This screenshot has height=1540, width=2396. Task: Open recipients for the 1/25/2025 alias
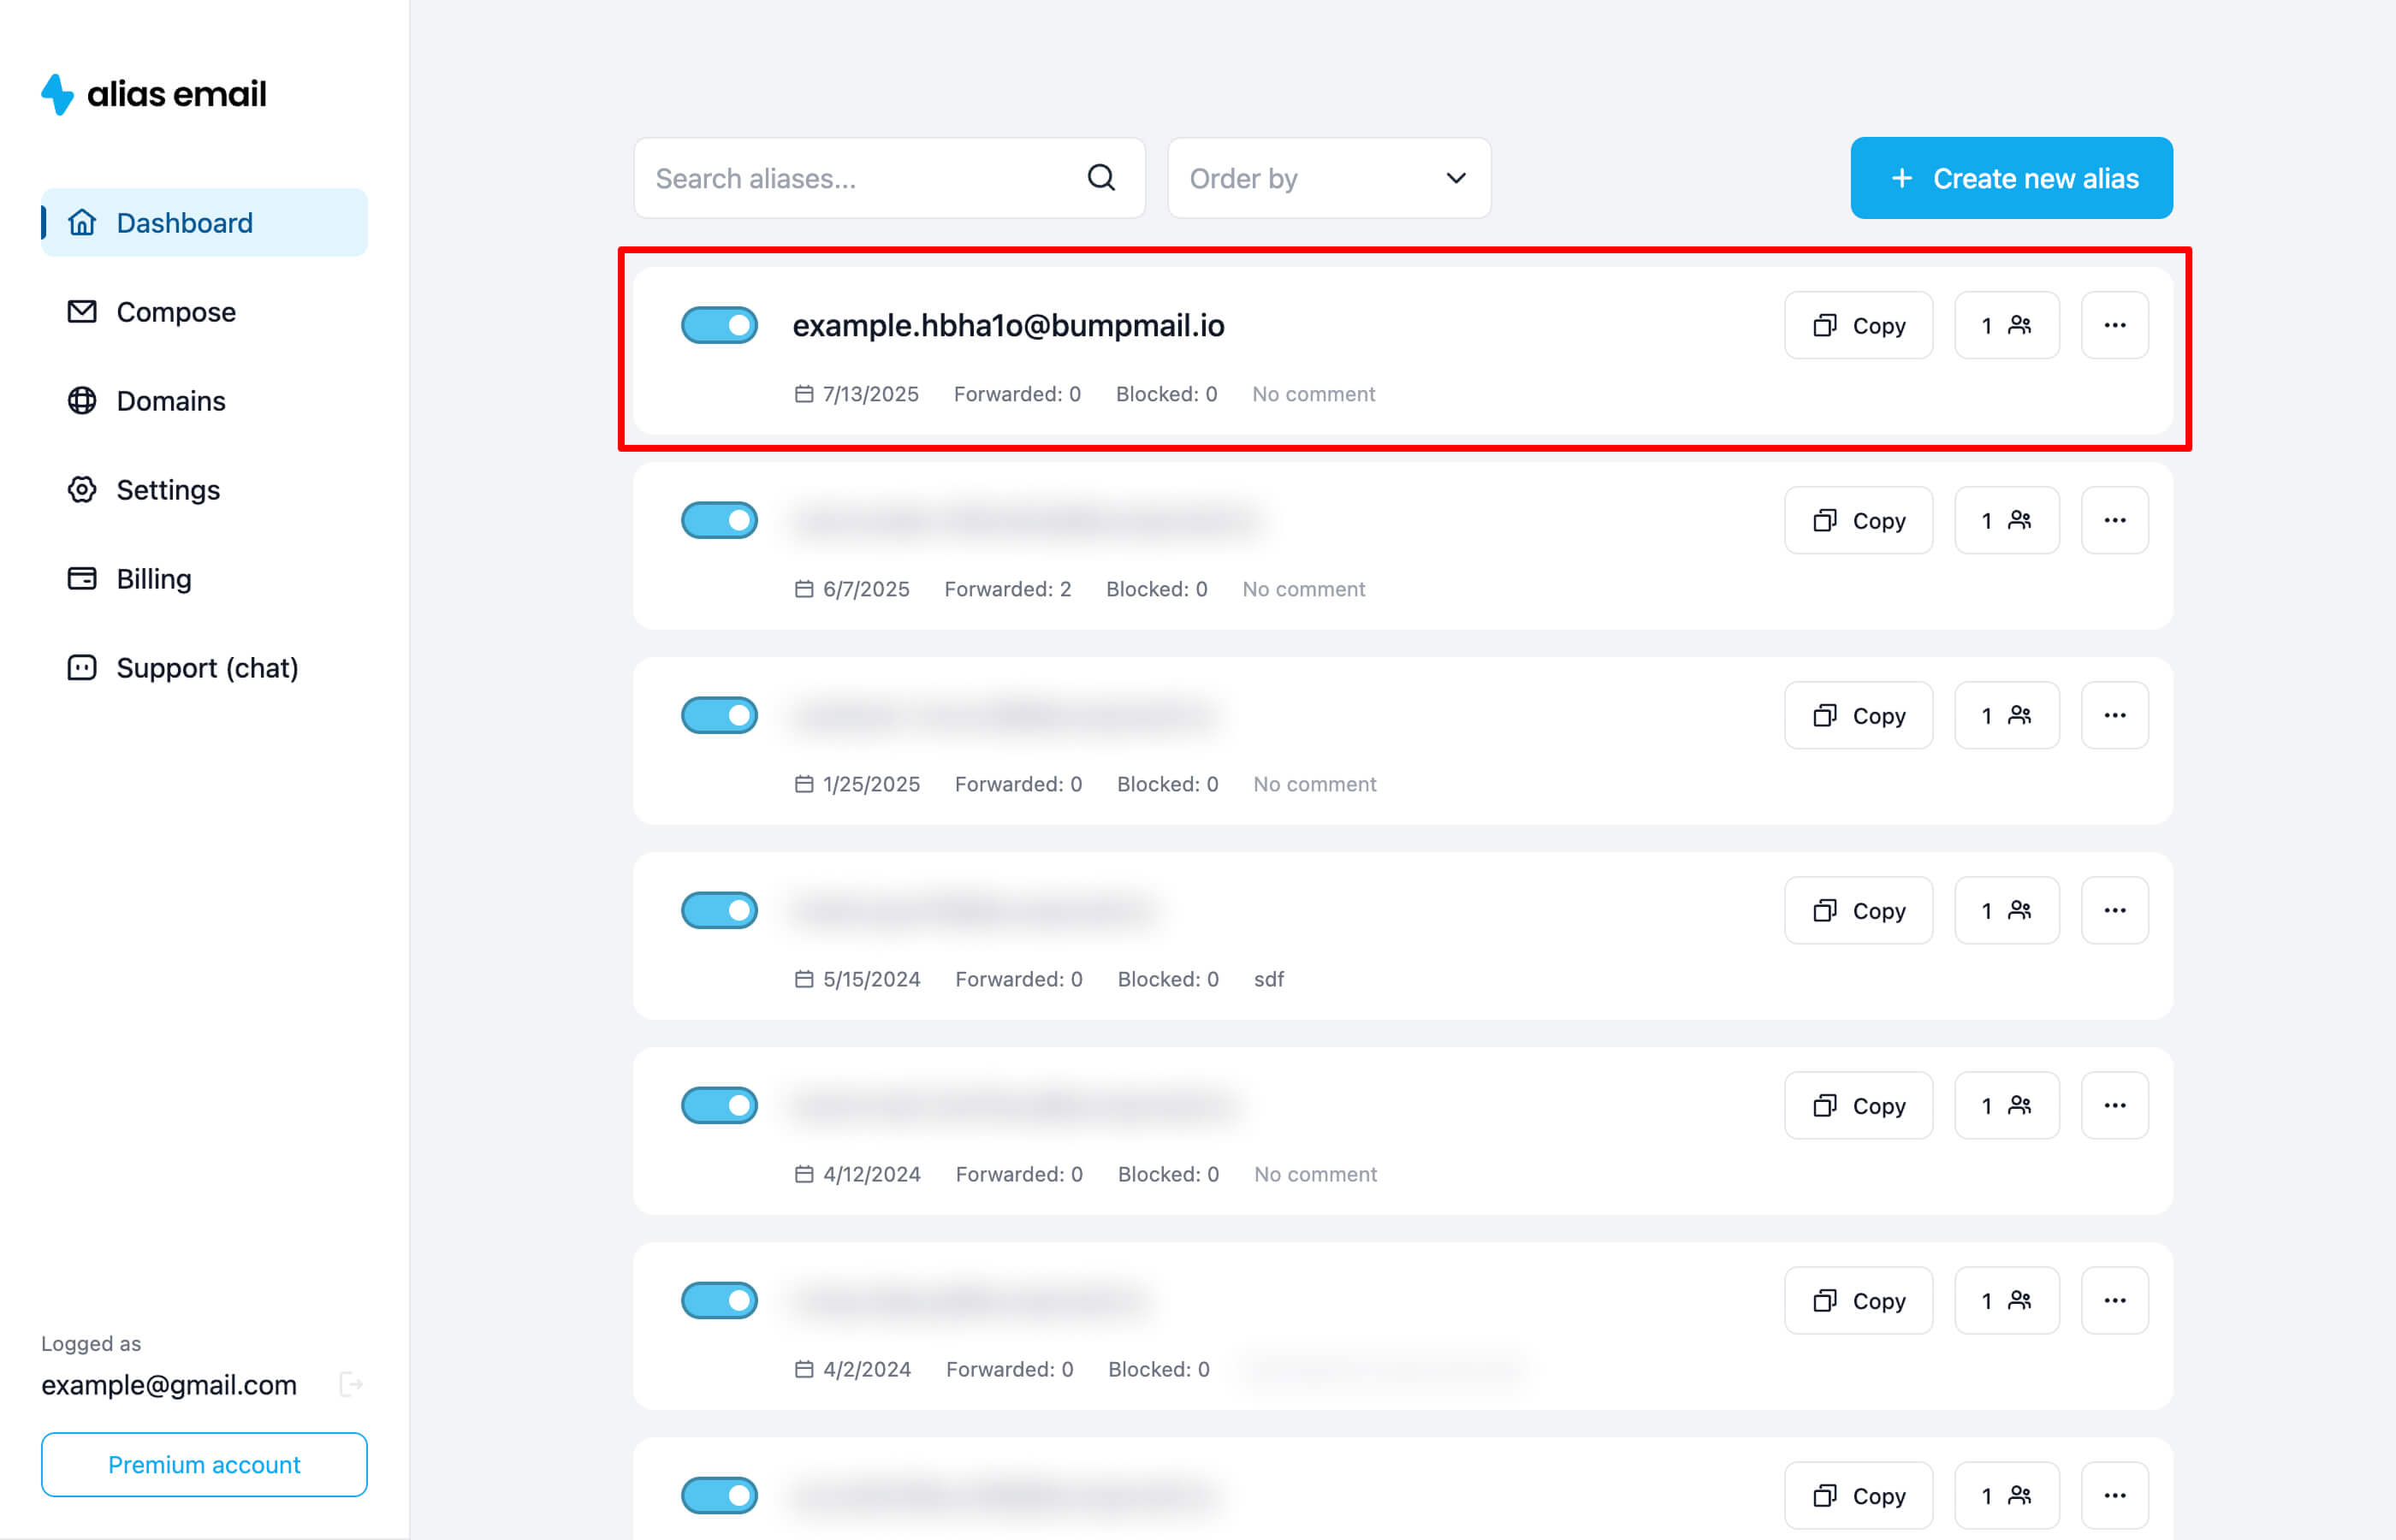point(2006,715)
